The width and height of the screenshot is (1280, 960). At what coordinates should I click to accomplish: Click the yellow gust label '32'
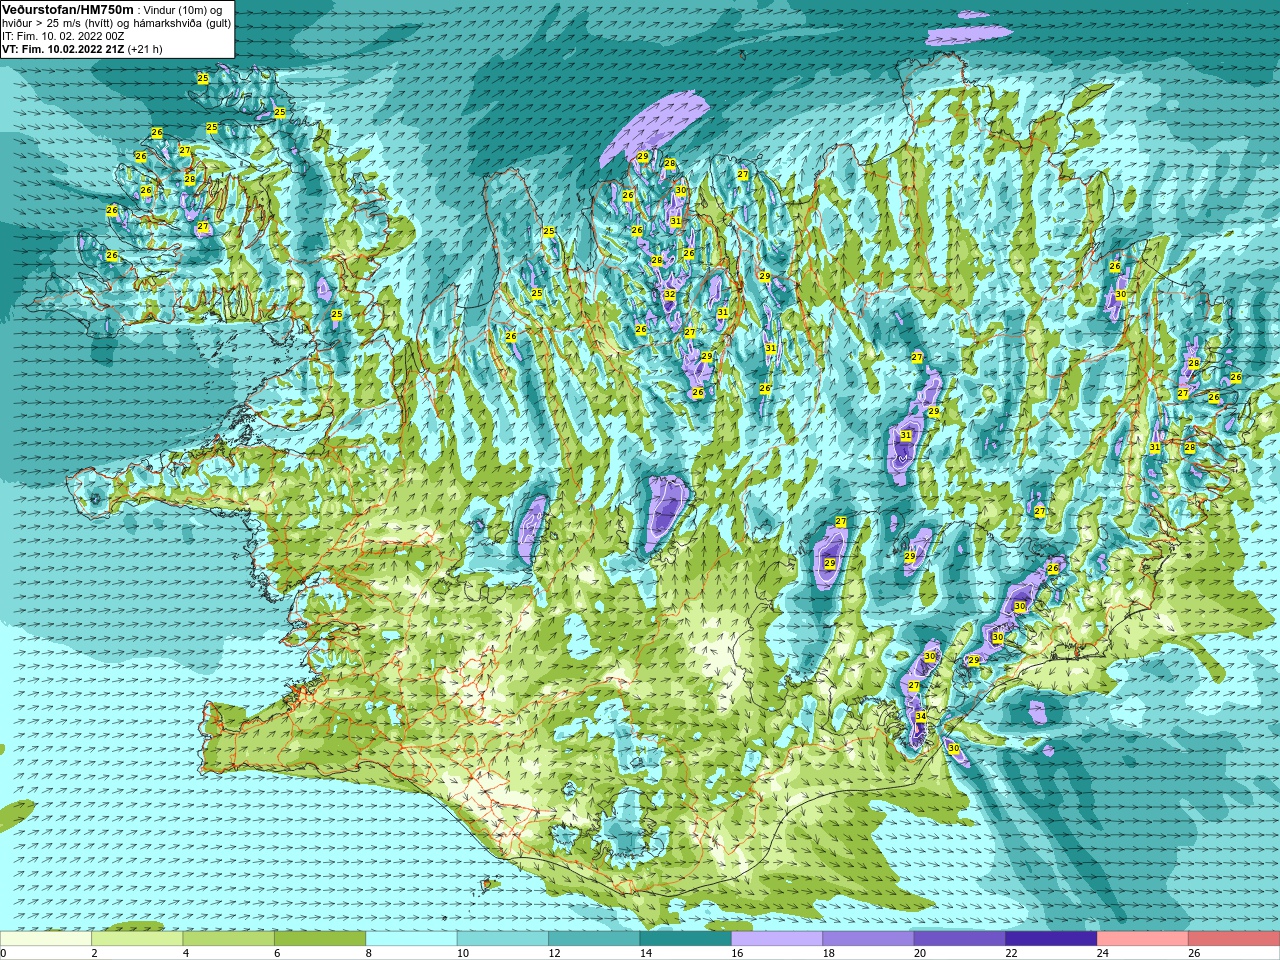tap(669, 295)
